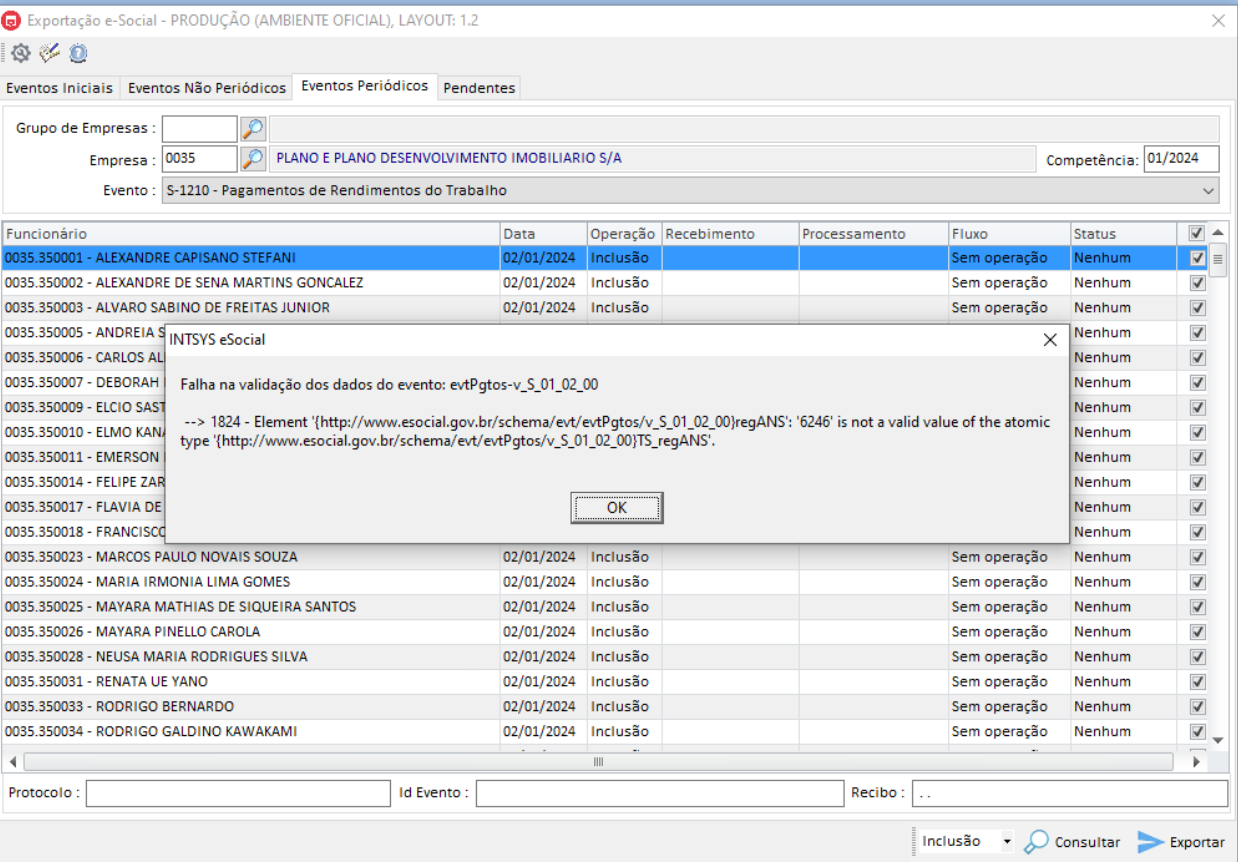Uncheck the MARCOS PAULO NOVAIS SOUZA checkbox
The width and height of the screenshot is (1238, 862).
coord(1198,557)
